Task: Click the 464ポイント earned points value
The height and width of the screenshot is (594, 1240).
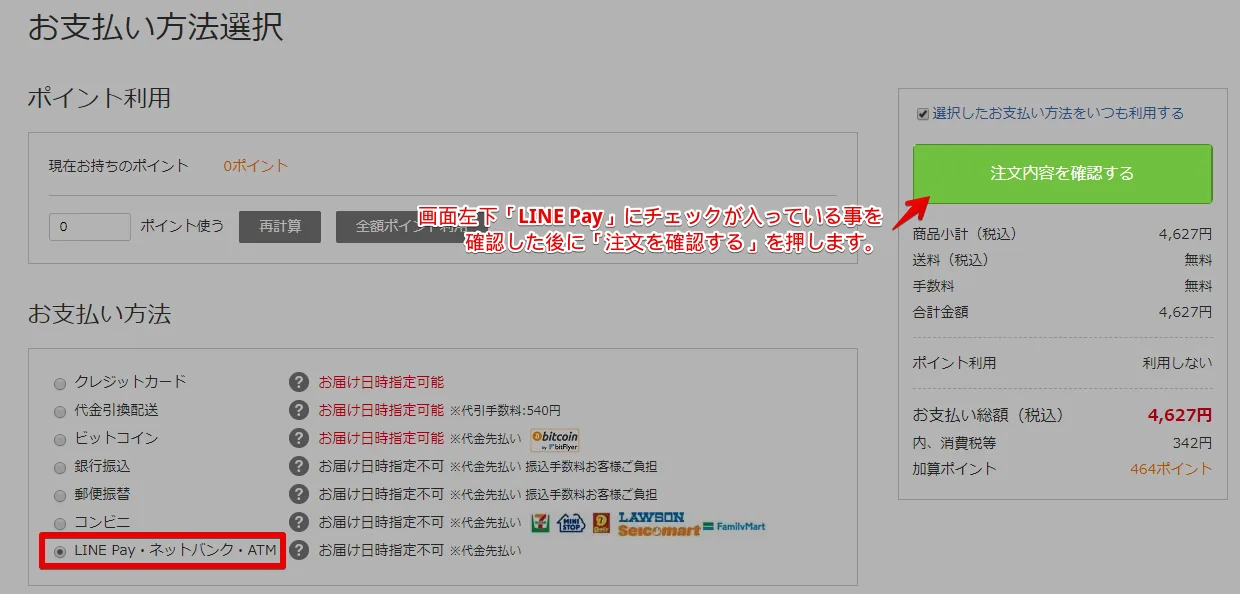Action: [x=1171, y=469]
